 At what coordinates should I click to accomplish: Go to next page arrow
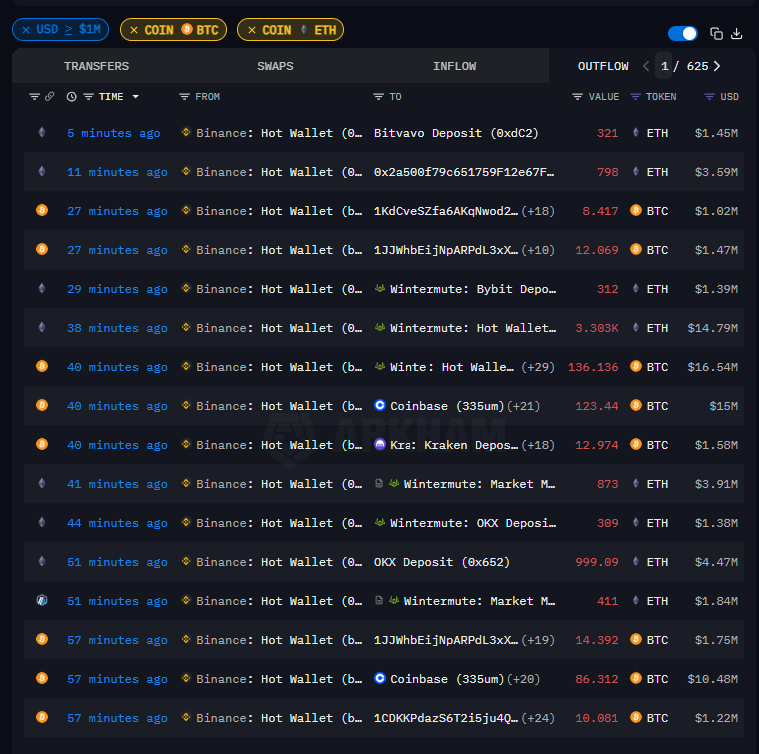click(717, 66)
